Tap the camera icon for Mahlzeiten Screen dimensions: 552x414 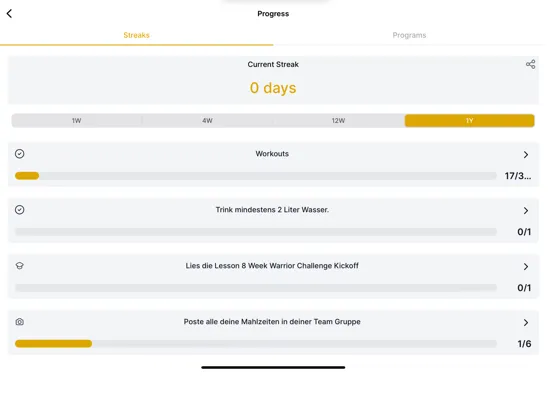point(20,322)
